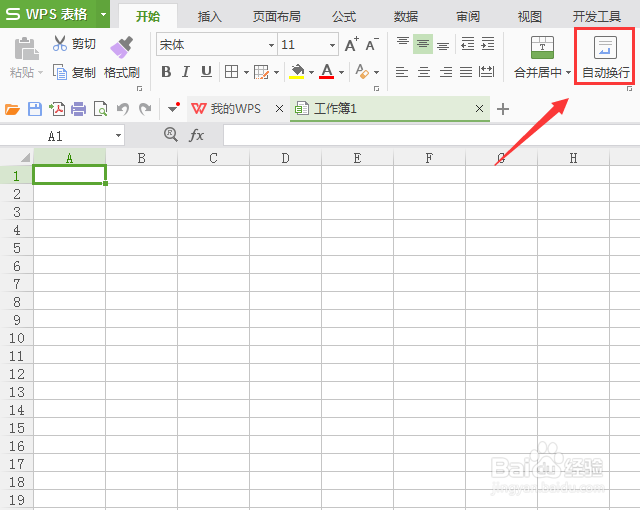The height and width of the screenshot is (510, 640).
Task: Toggle top vertical alignment
Action: click(x=403, y=43)
